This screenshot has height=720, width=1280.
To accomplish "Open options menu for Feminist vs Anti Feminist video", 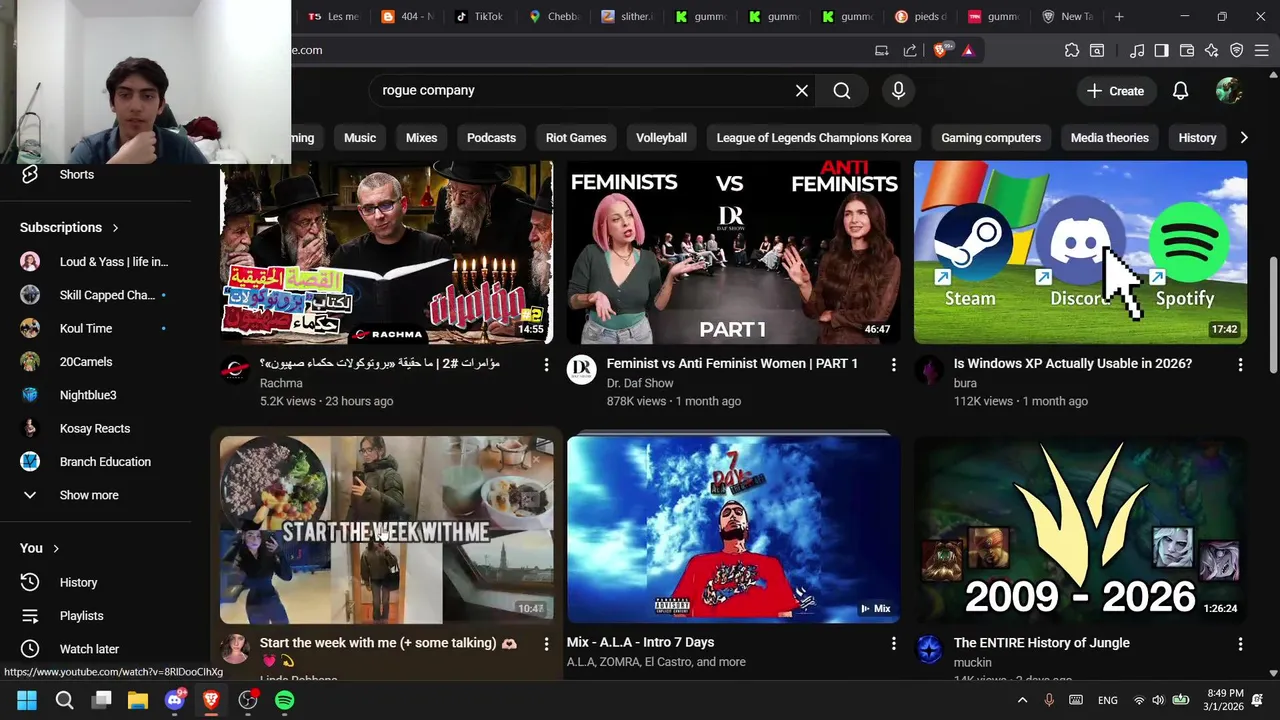I will (893, 365).
